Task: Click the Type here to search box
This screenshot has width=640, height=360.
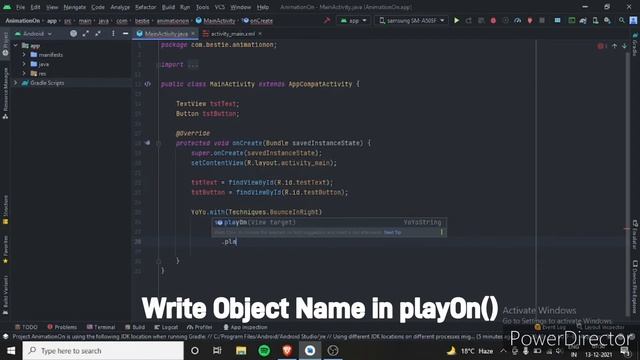Action: point(103,351)
